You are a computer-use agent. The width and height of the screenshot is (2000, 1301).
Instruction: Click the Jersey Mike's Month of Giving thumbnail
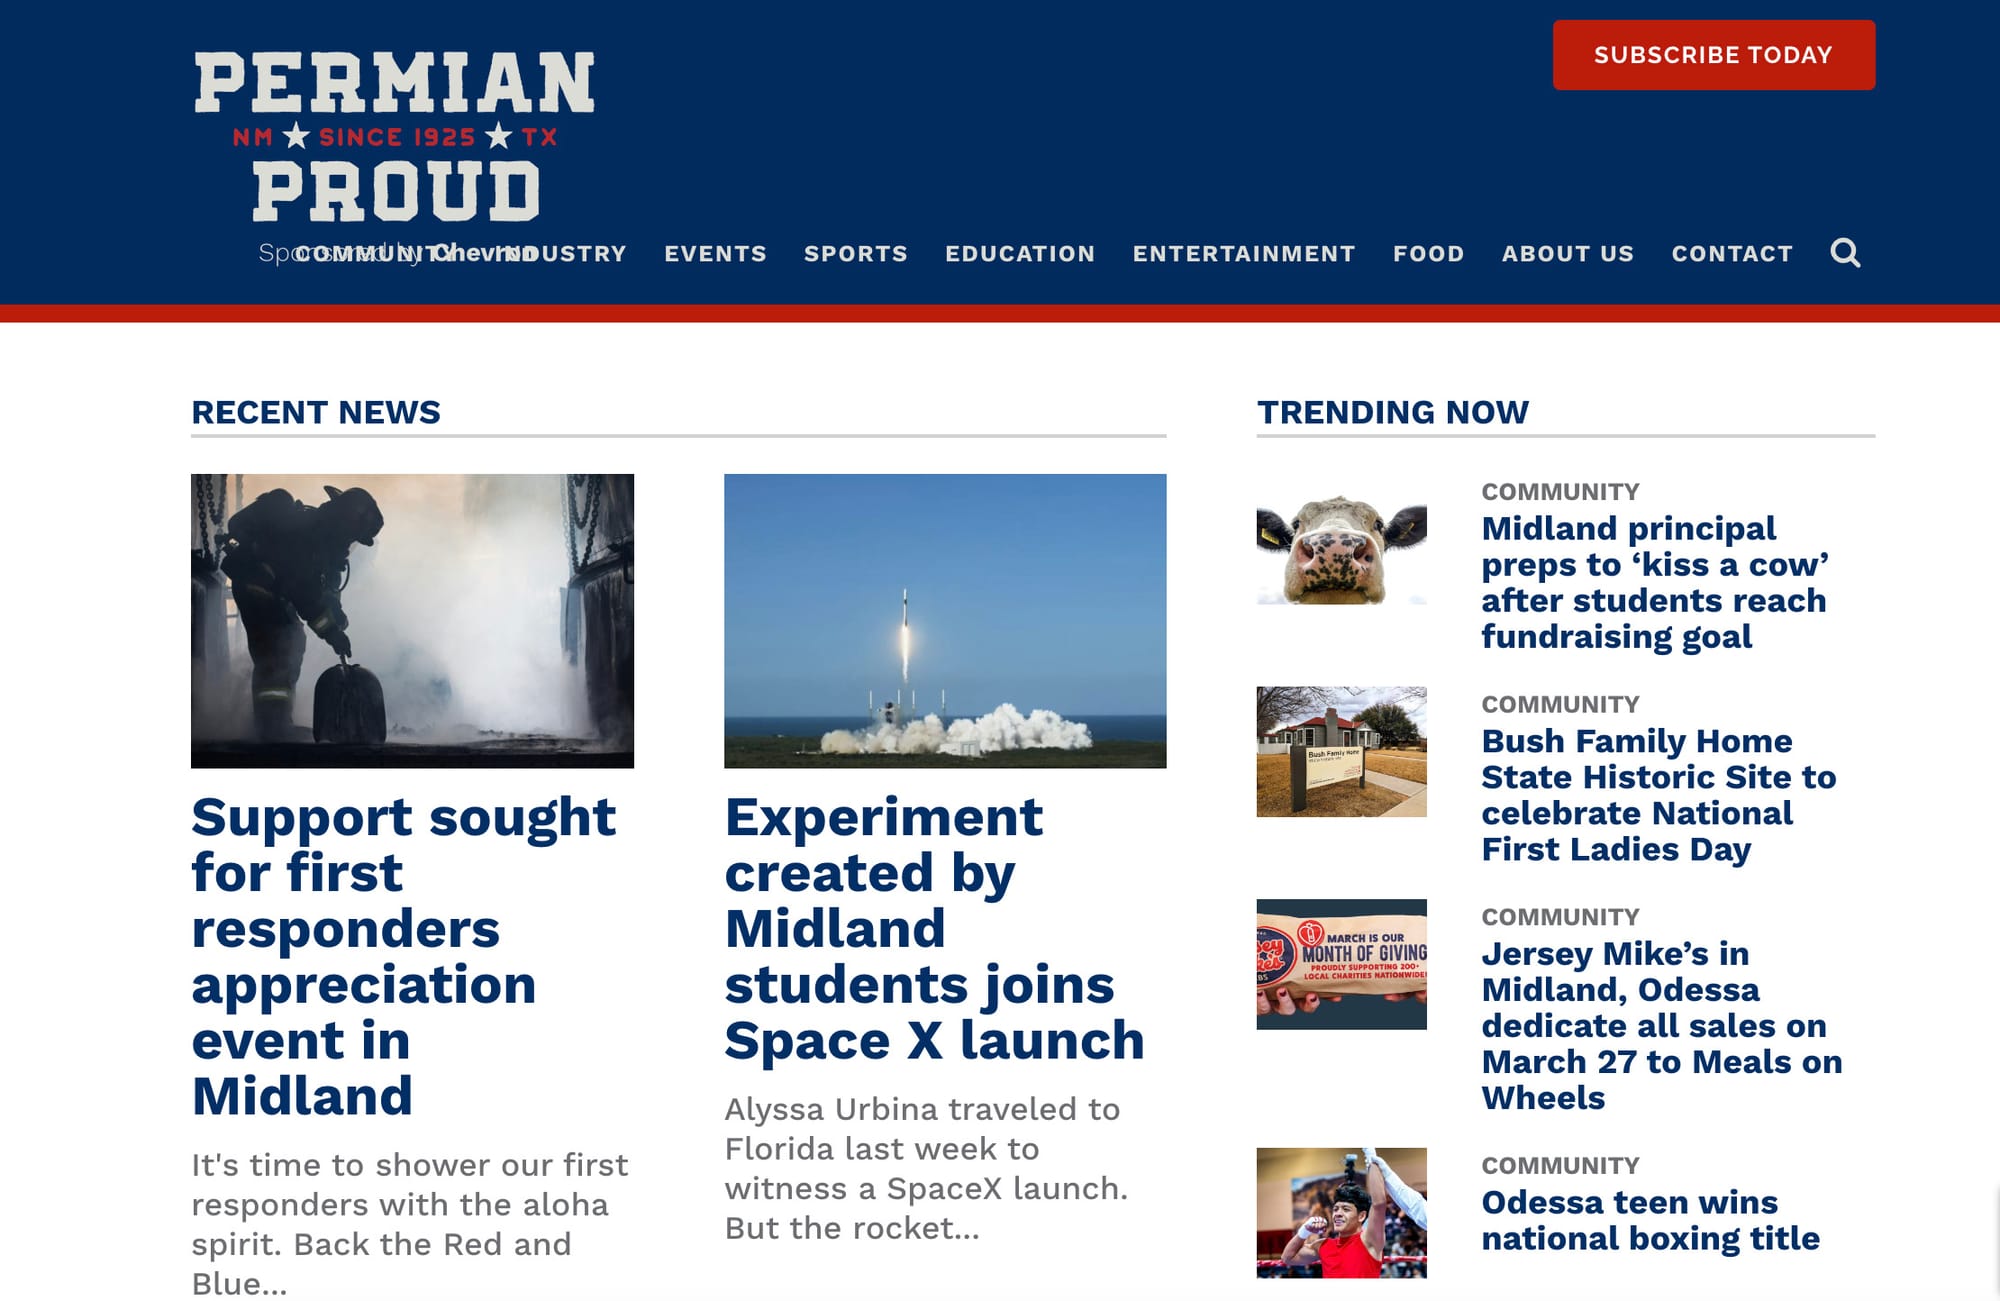point(1341,964)
